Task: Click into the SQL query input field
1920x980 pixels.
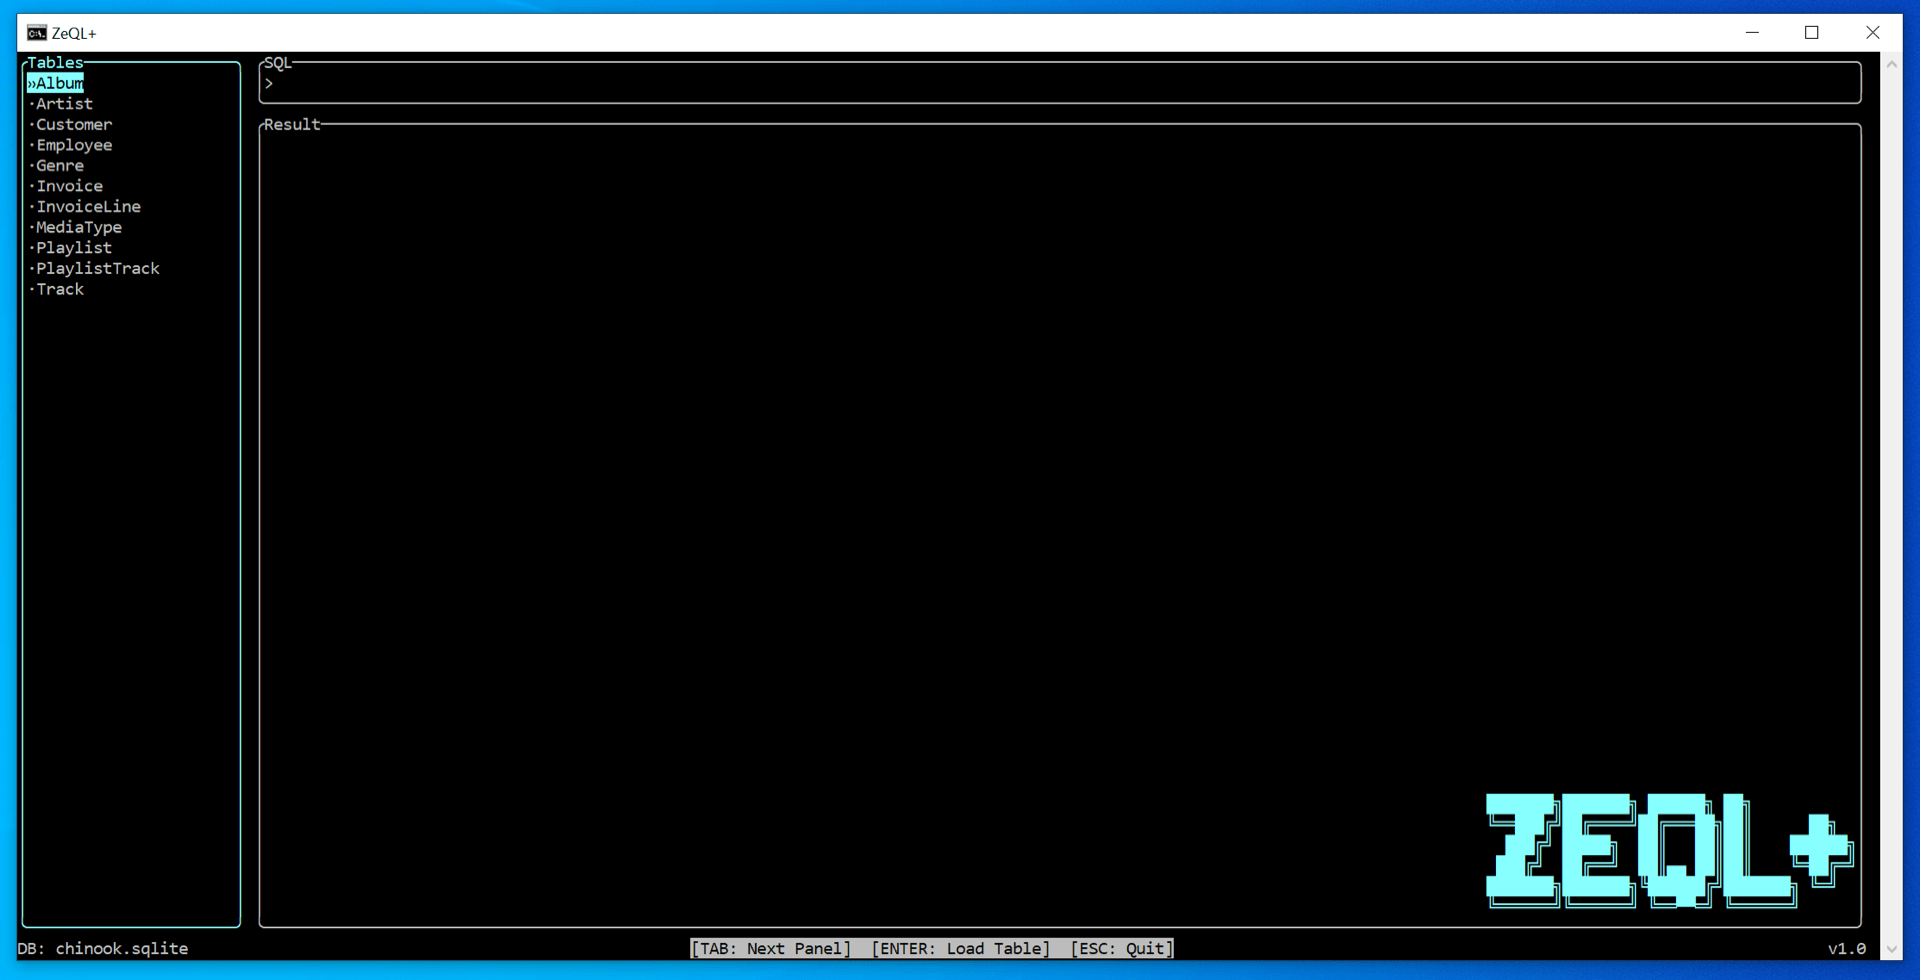Action: click(x=1060, y=84)
